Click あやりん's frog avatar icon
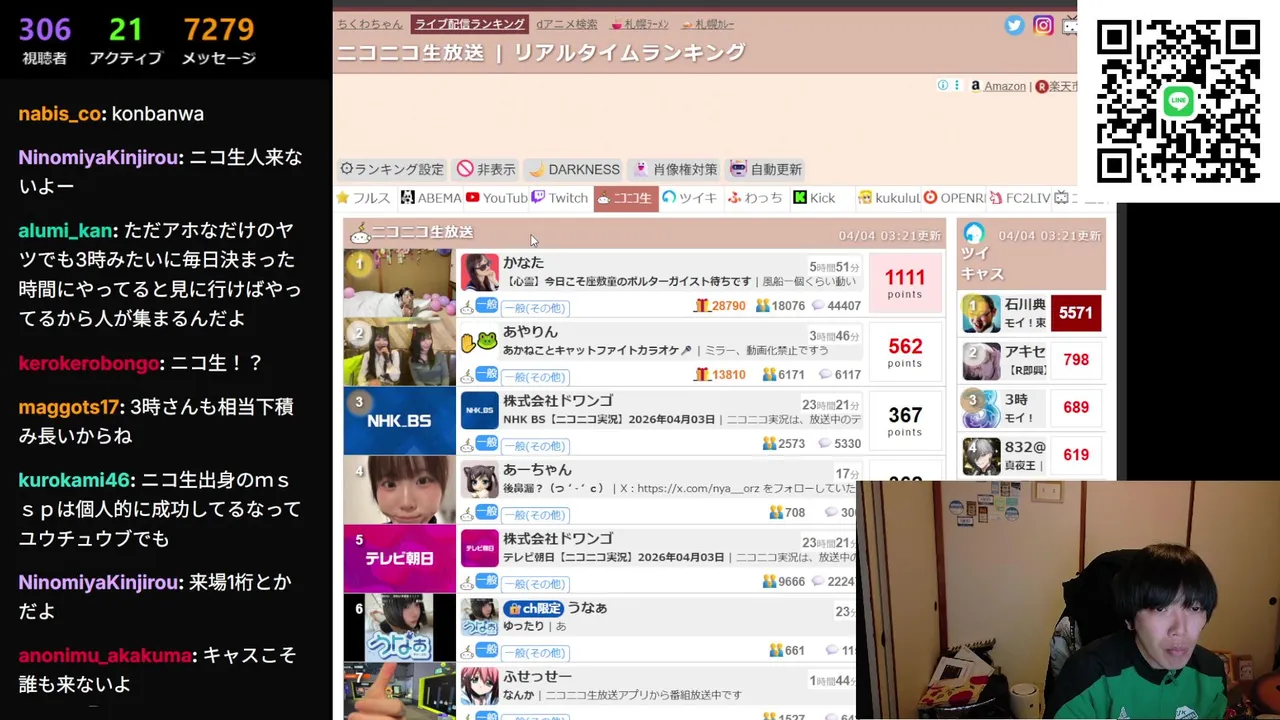This screenshot has height=720, width=1280. 479,342
